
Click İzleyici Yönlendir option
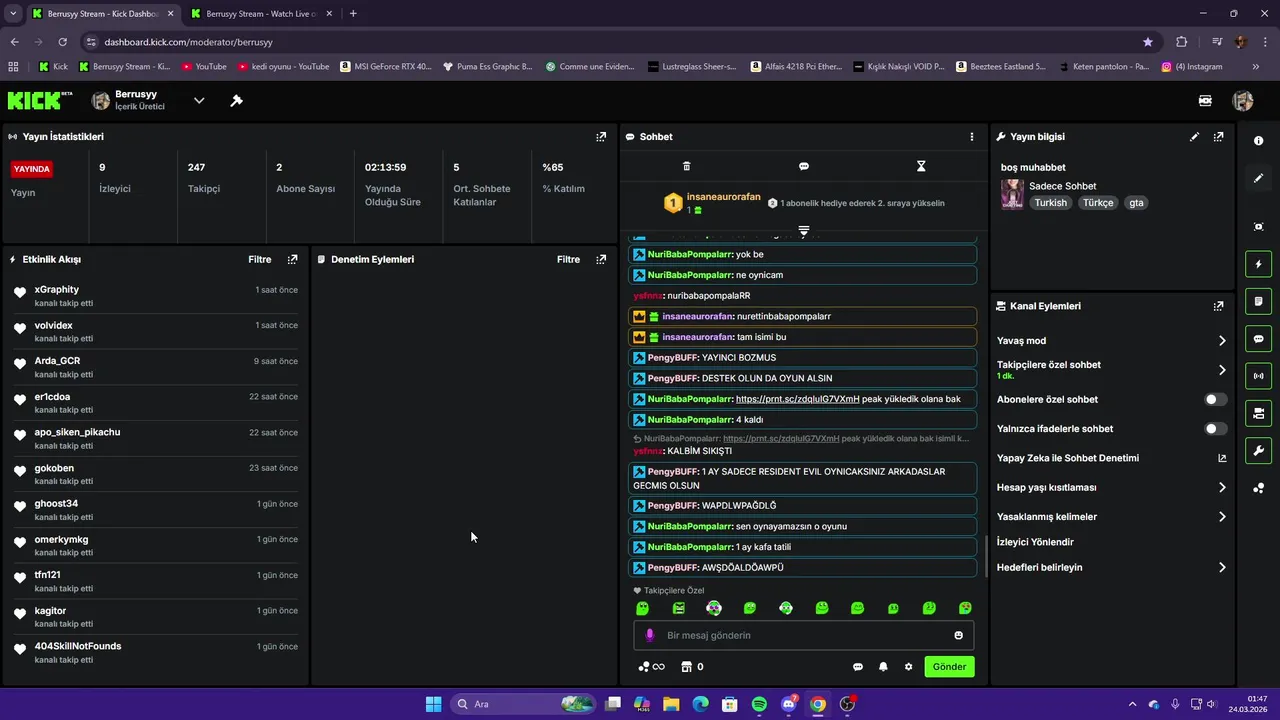pyautogui.click(x=1035, y=542)
